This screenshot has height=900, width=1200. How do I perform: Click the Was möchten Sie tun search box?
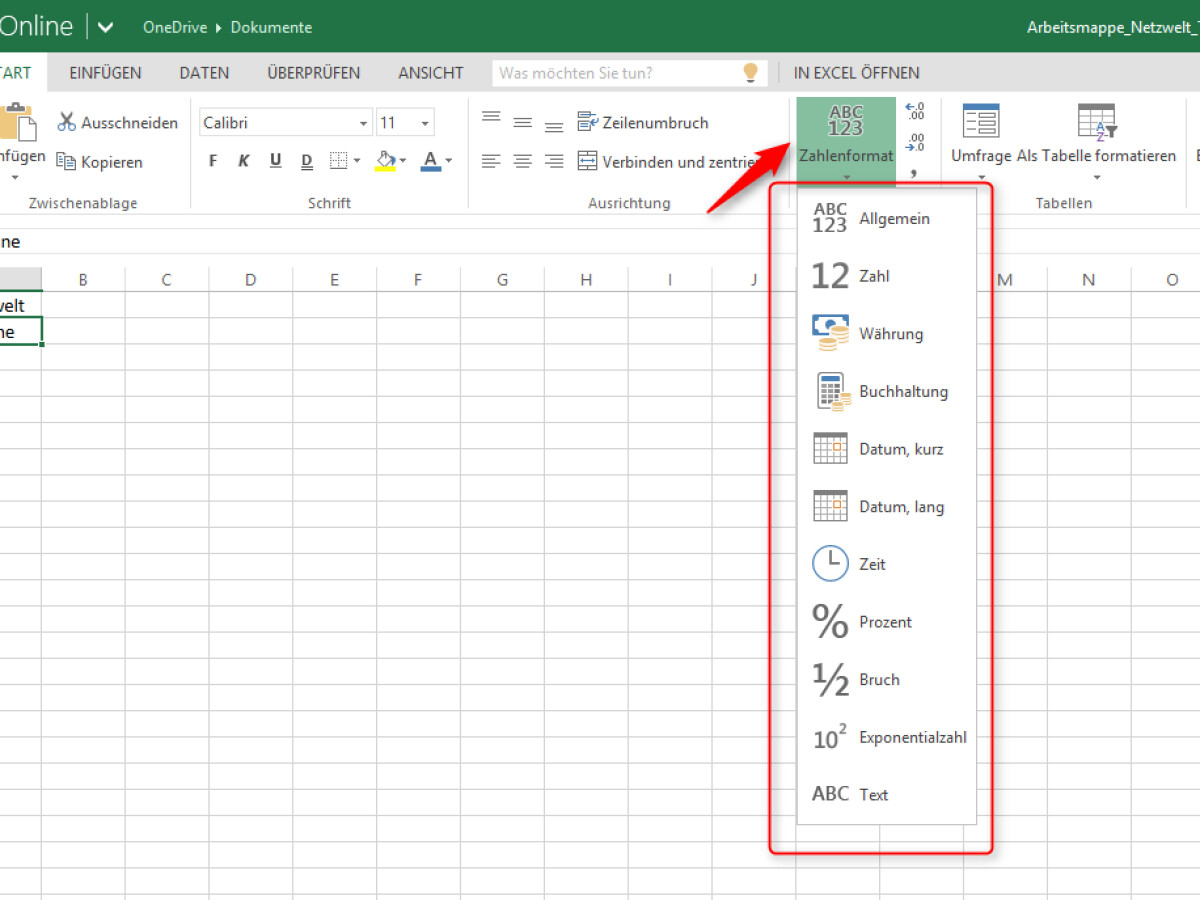point(617,72)
